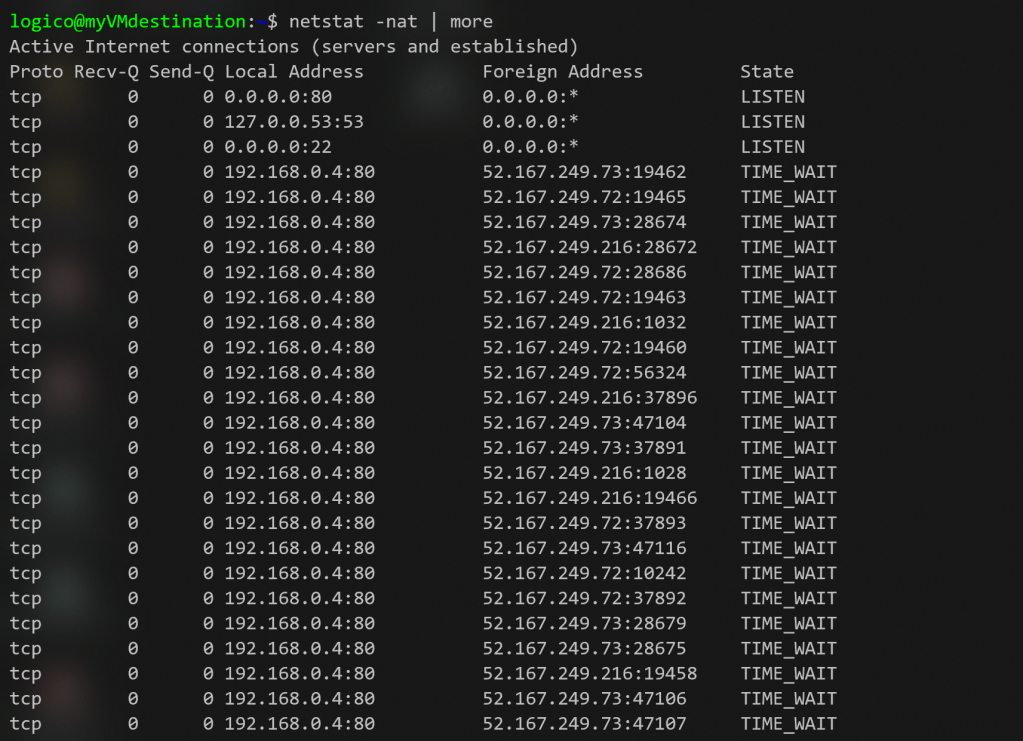Click local address 0.0.0.0:80
Viewport: 1023px width, 741px height.
pos(278,97)
